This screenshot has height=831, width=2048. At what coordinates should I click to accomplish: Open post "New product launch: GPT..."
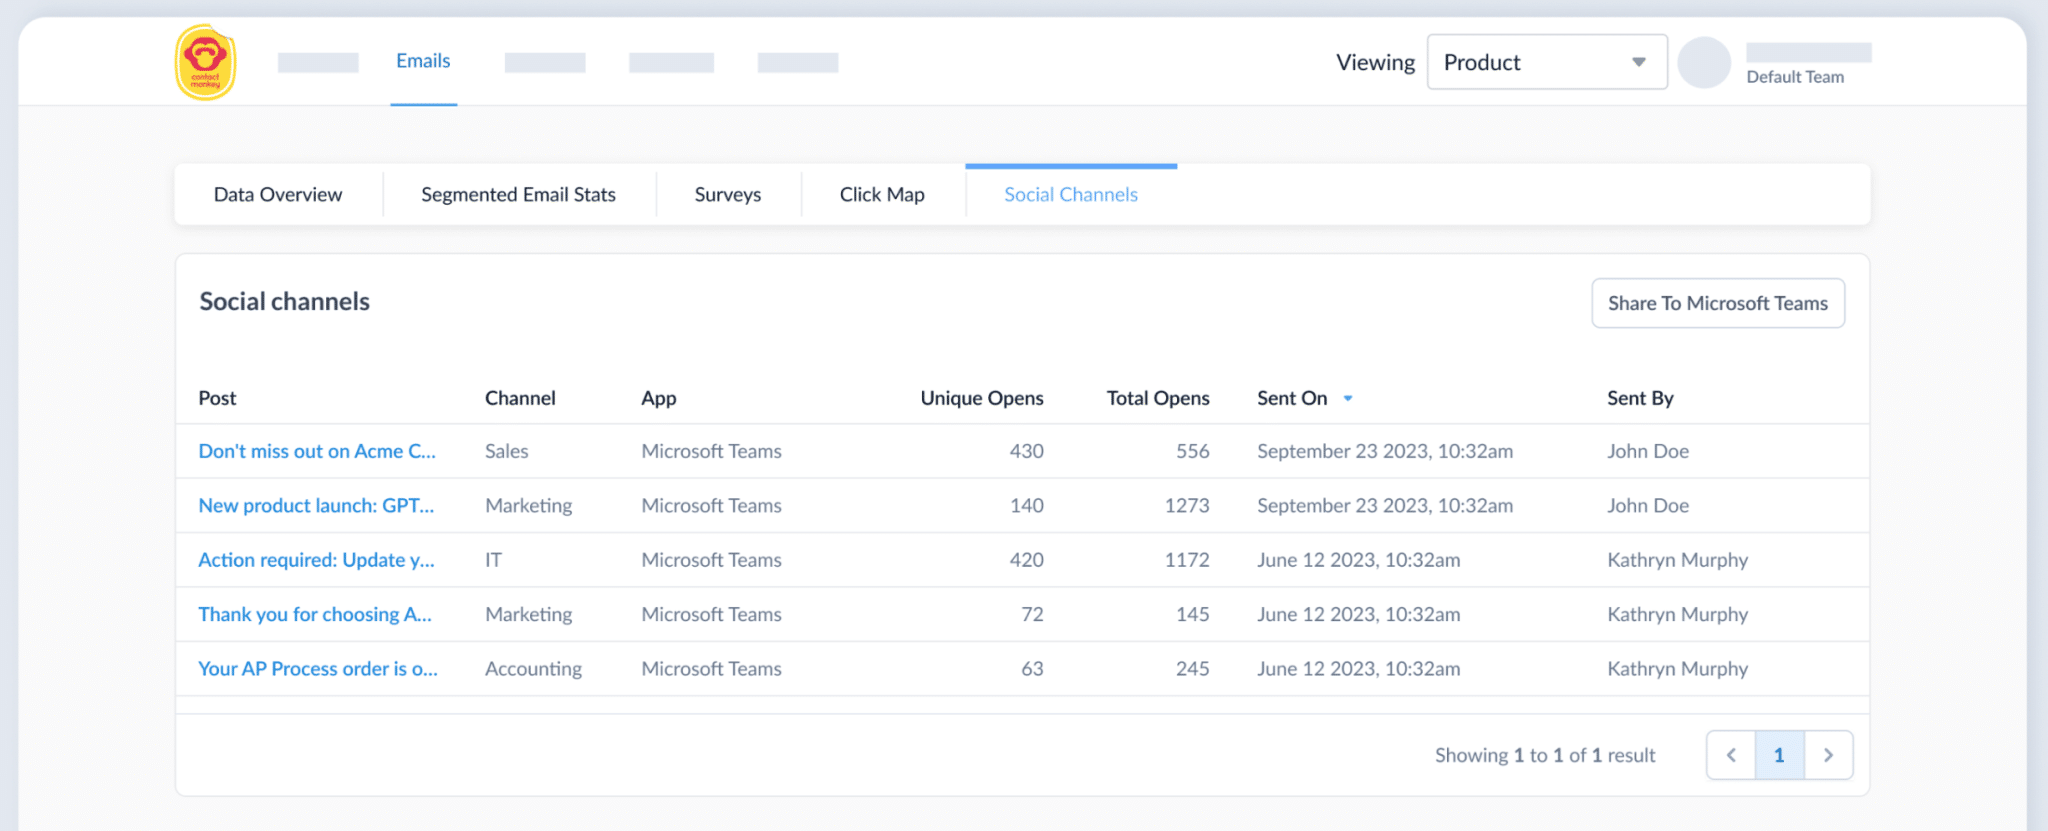coord(316,505)
